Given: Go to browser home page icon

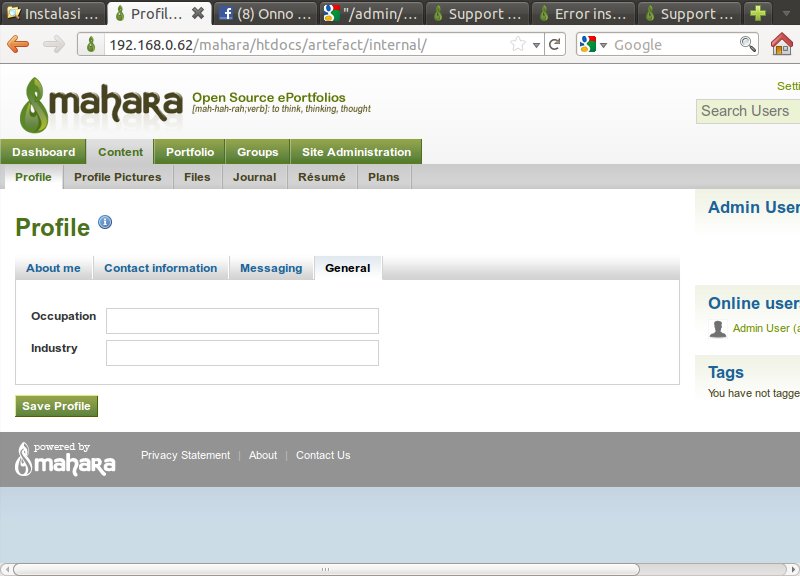Looking at the screenshot, I should (782, 44).
